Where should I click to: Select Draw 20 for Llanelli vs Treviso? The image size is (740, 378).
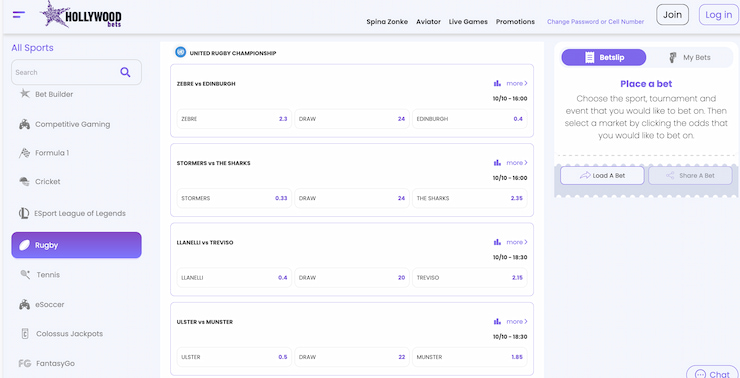click(352, 277)
